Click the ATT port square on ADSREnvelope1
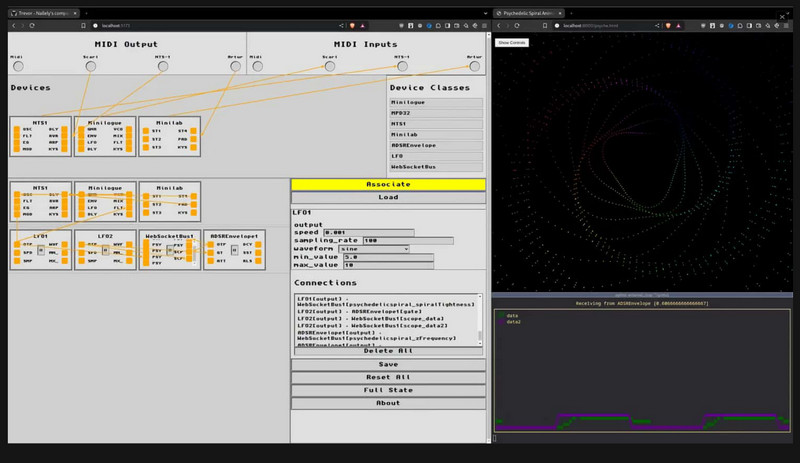This screenshot has height=463, width=800. pyautogui.click(x=211, y=261)
